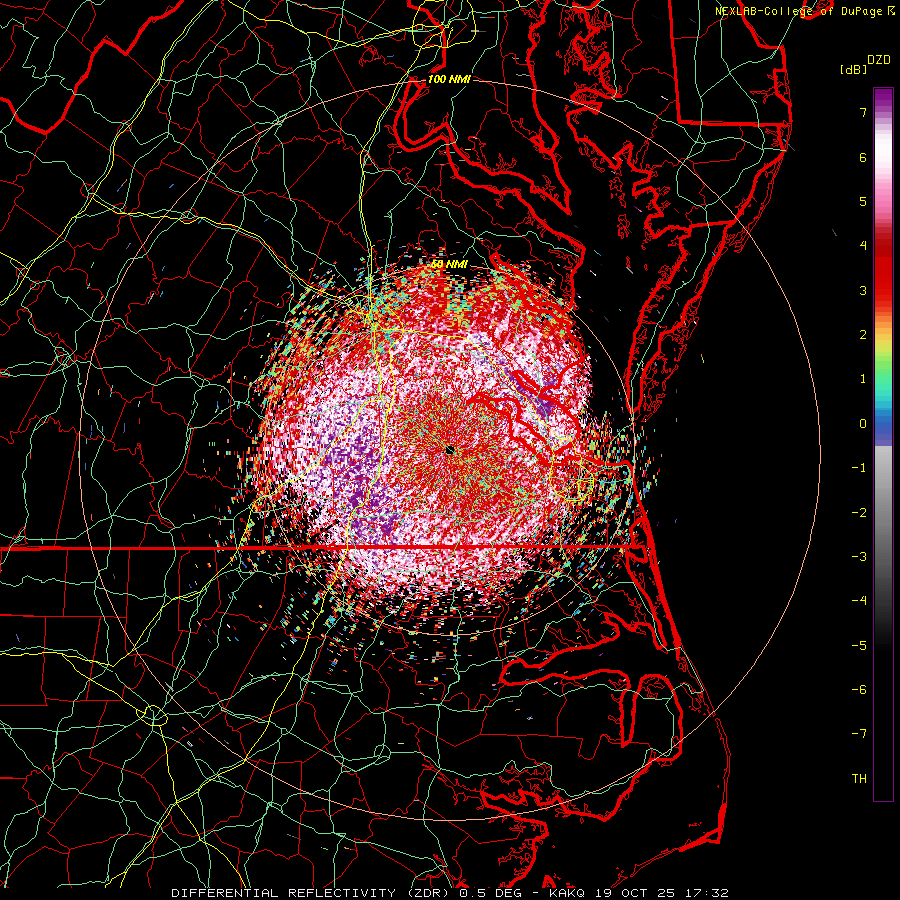Click the -3 value on the dB scale
This screenshot has height=900, width=900.
pos(859,557)
